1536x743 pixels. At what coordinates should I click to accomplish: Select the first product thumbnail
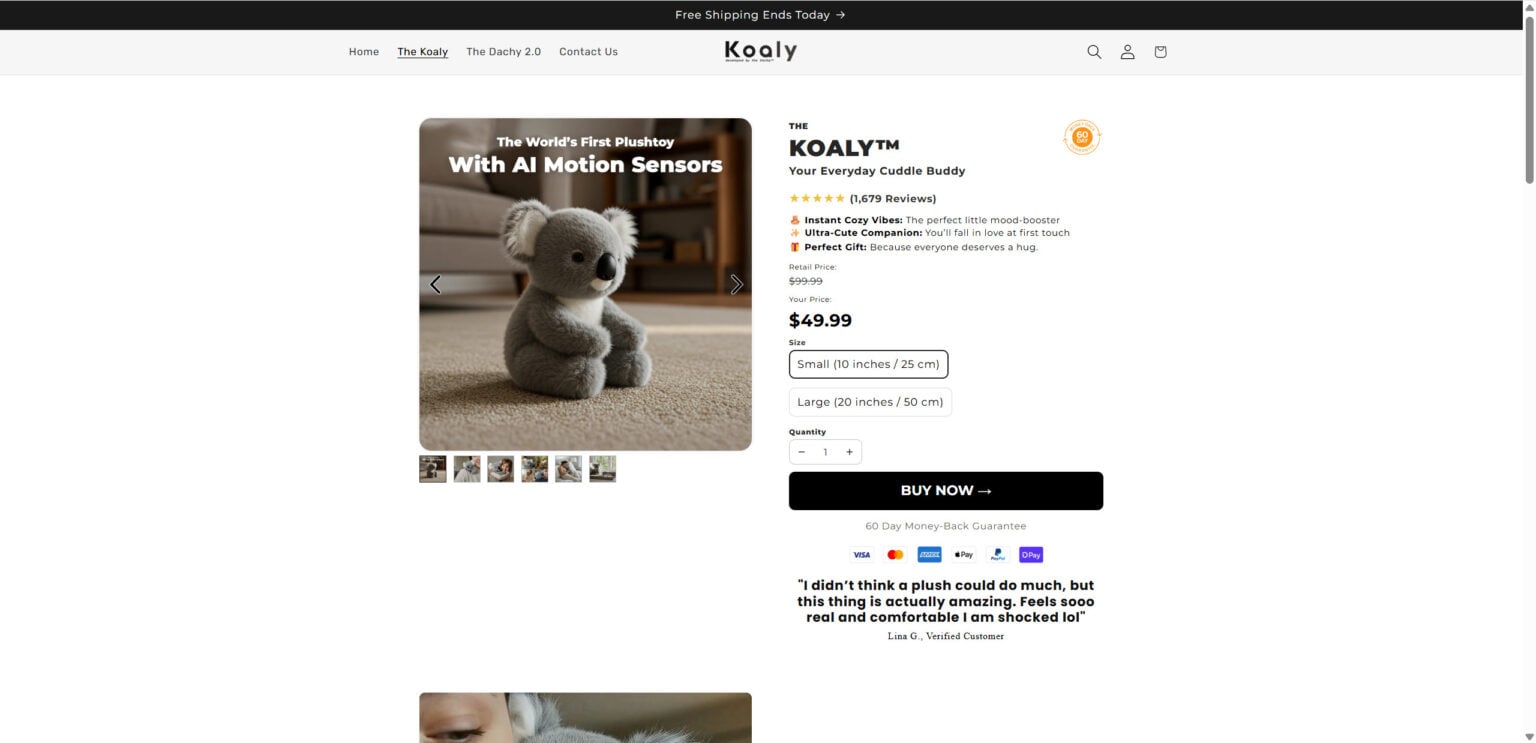[433, 469]
